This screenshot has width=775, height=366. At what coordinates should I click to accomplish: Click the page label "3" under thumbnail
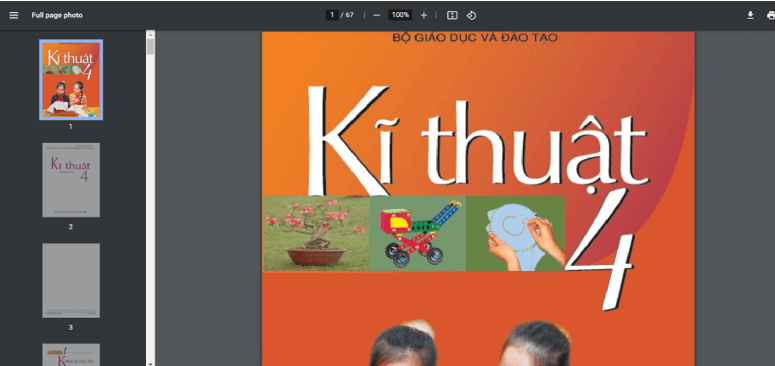pos(71,327)
